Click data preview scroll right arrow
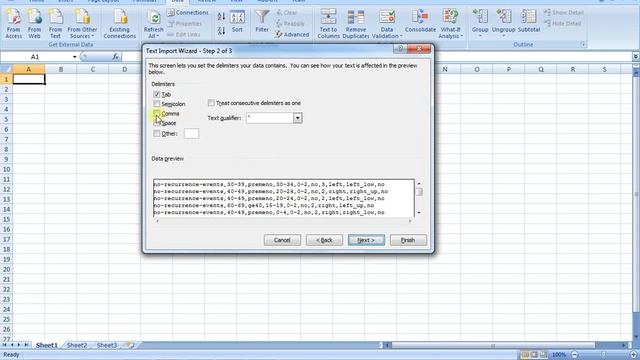 click(x=410, y=221)
